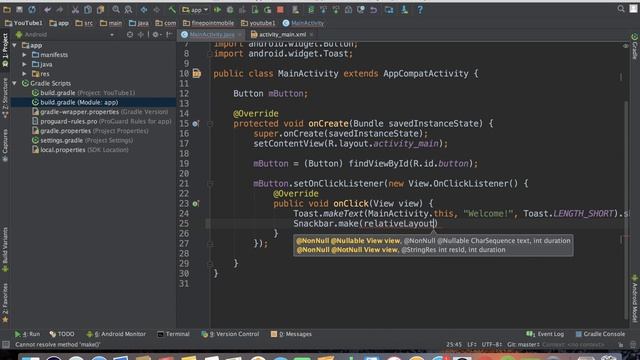This screenshot has height=360, width=640.
Task: Open the Captures side tab
Action: pos(5,146)
